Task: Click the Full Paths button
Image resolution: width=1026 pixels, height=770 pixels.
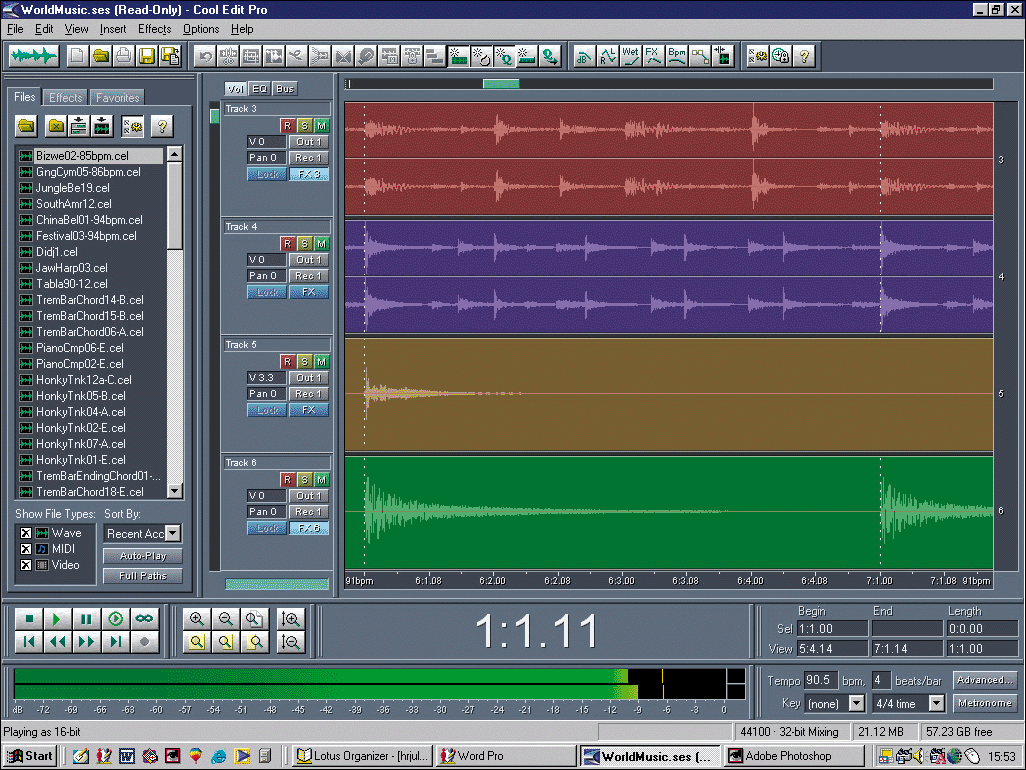Action: coord(143,576)
